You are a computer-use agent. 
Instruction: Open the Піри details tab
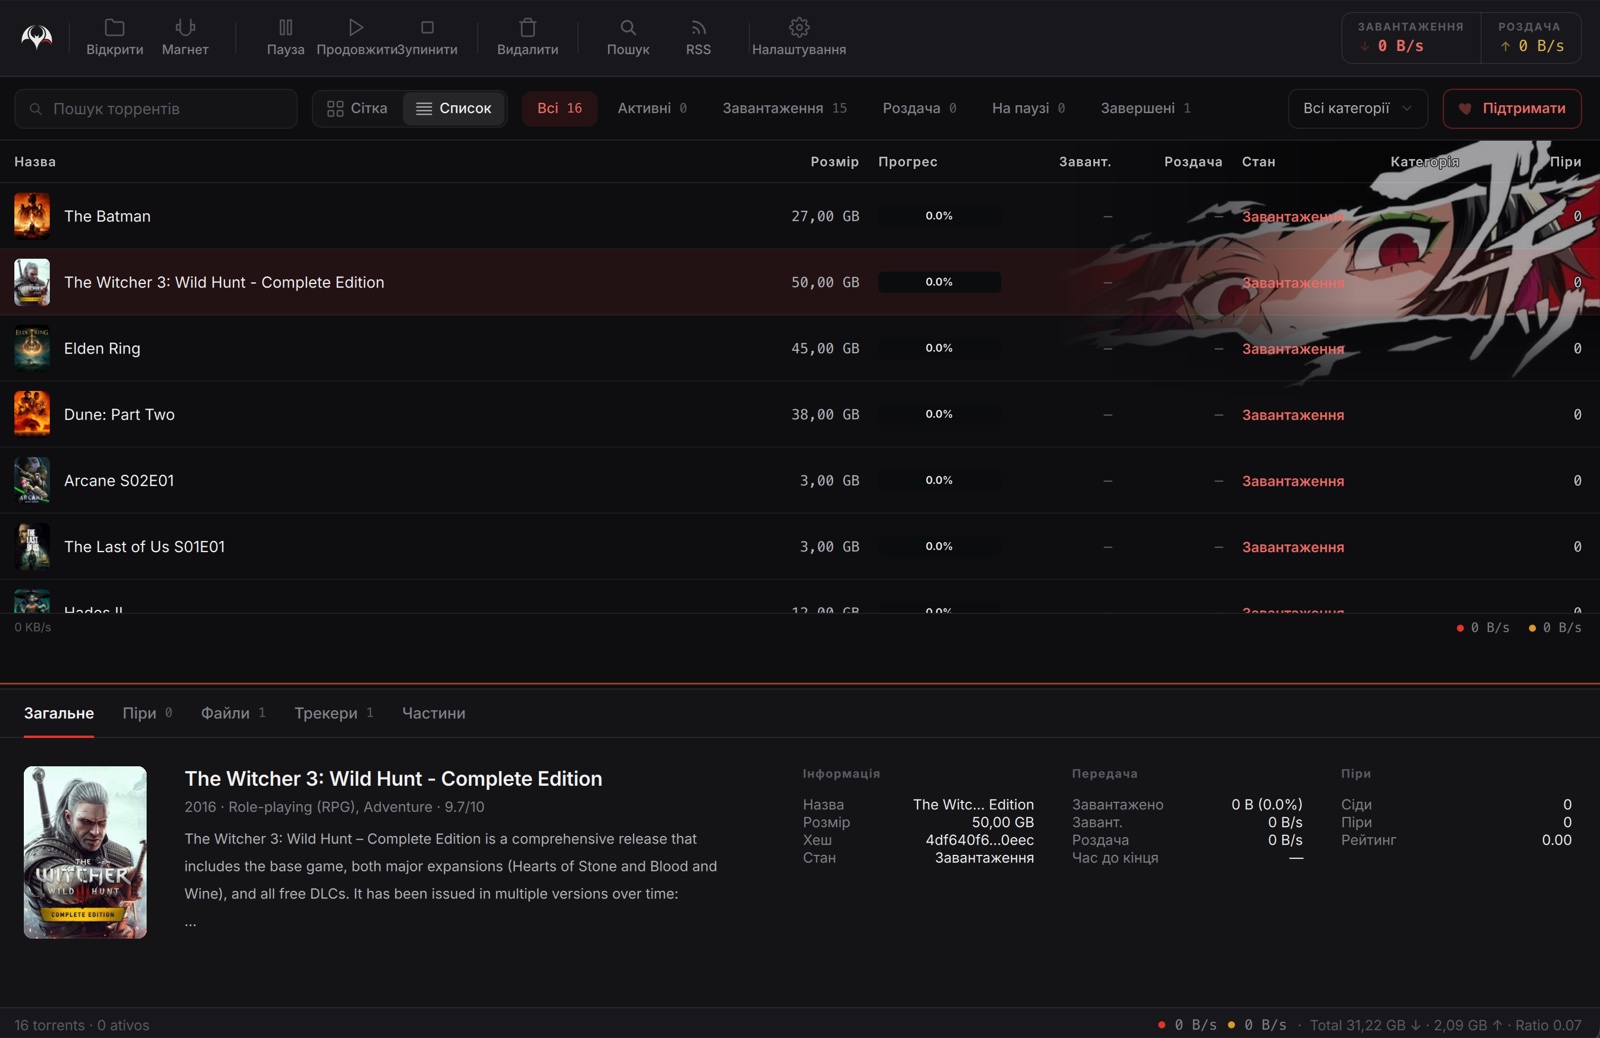147,713
